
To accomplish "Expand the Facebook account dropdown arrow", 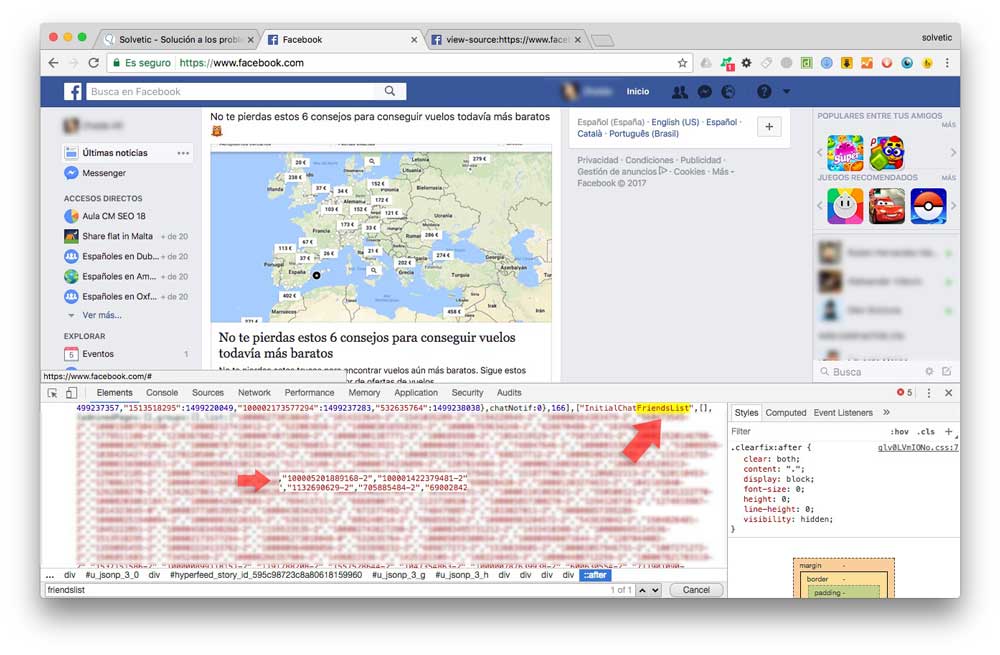I will [786, 92].
